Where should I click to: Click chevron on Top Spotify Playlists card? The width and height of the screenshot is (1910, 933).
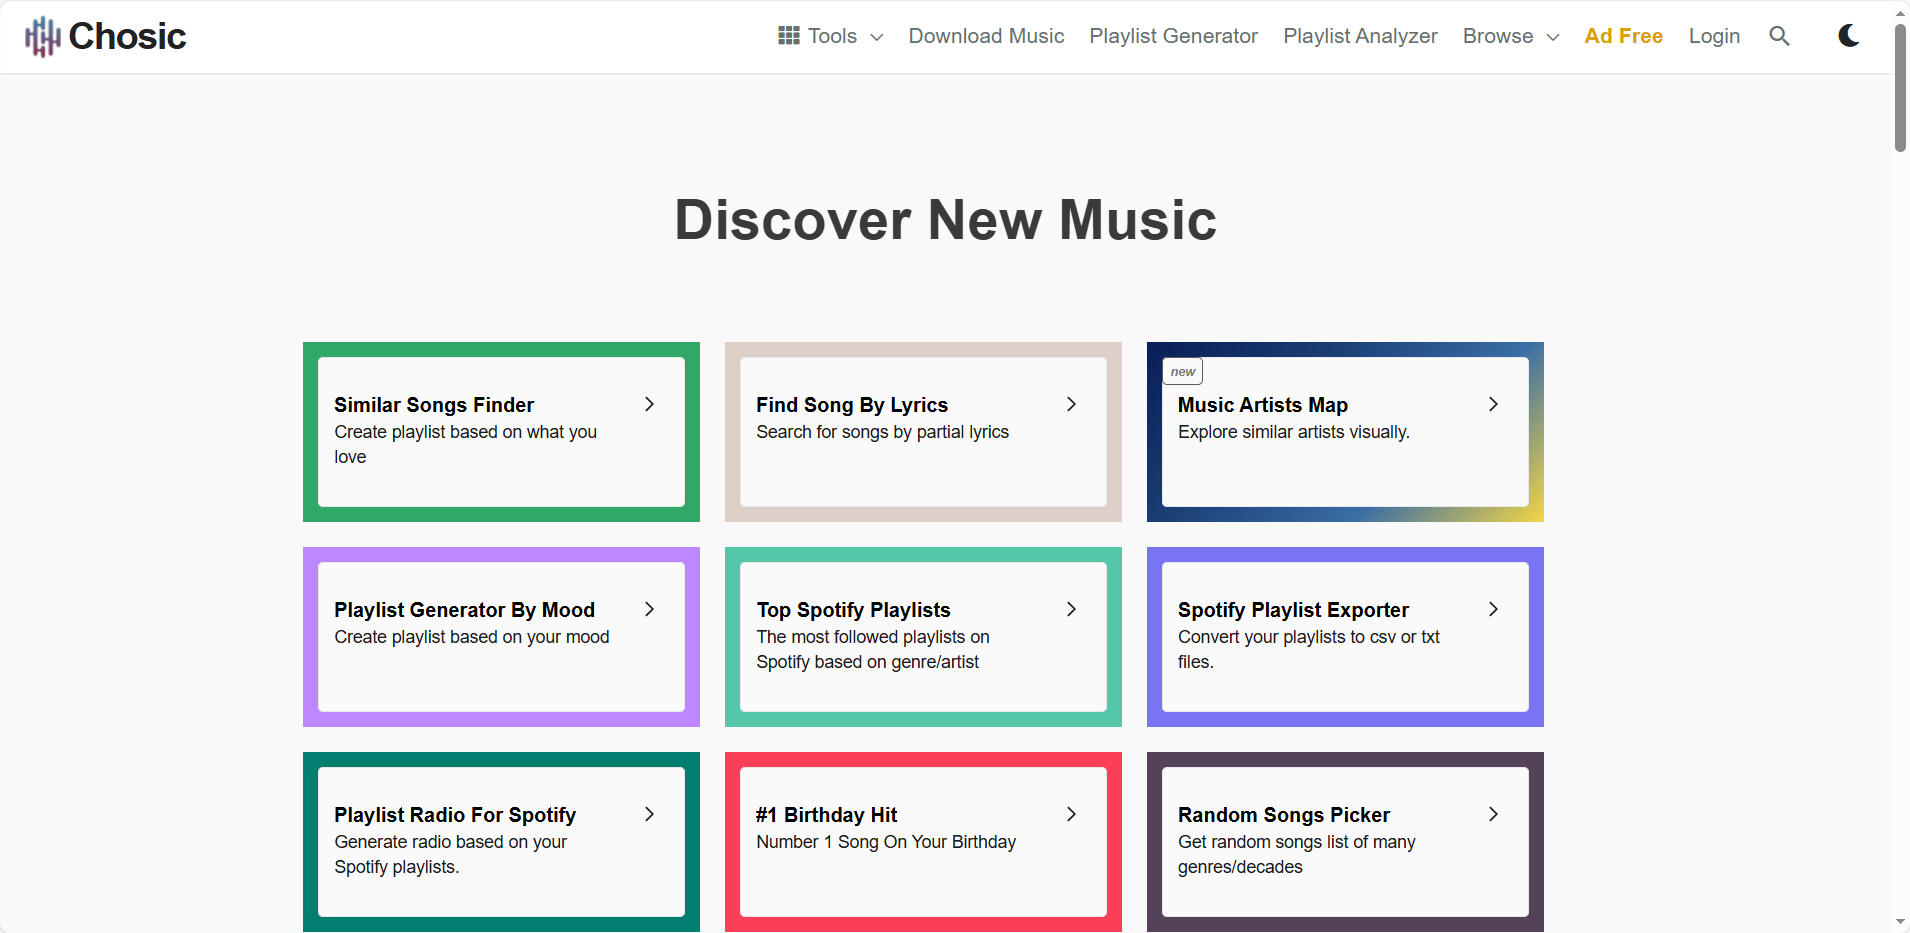(1071, 609)
